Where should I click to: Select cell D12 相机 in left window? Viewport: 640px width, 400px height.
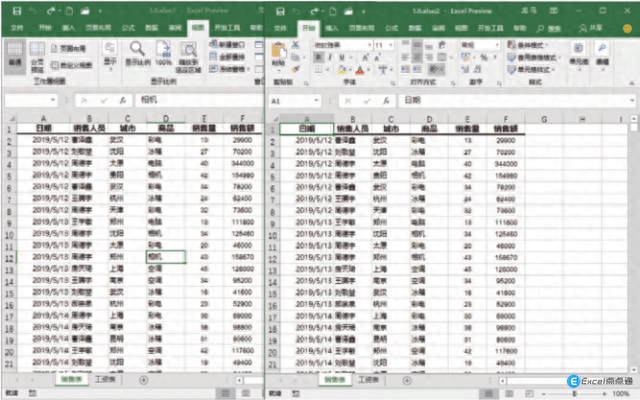[166, 257]
